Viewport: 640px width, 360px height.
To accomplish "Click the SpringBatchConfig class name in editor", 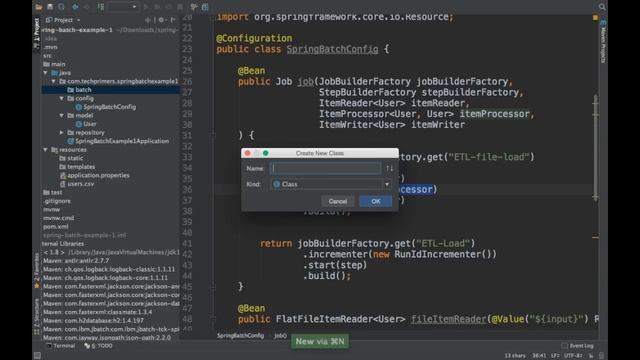I will coord(332,49).
